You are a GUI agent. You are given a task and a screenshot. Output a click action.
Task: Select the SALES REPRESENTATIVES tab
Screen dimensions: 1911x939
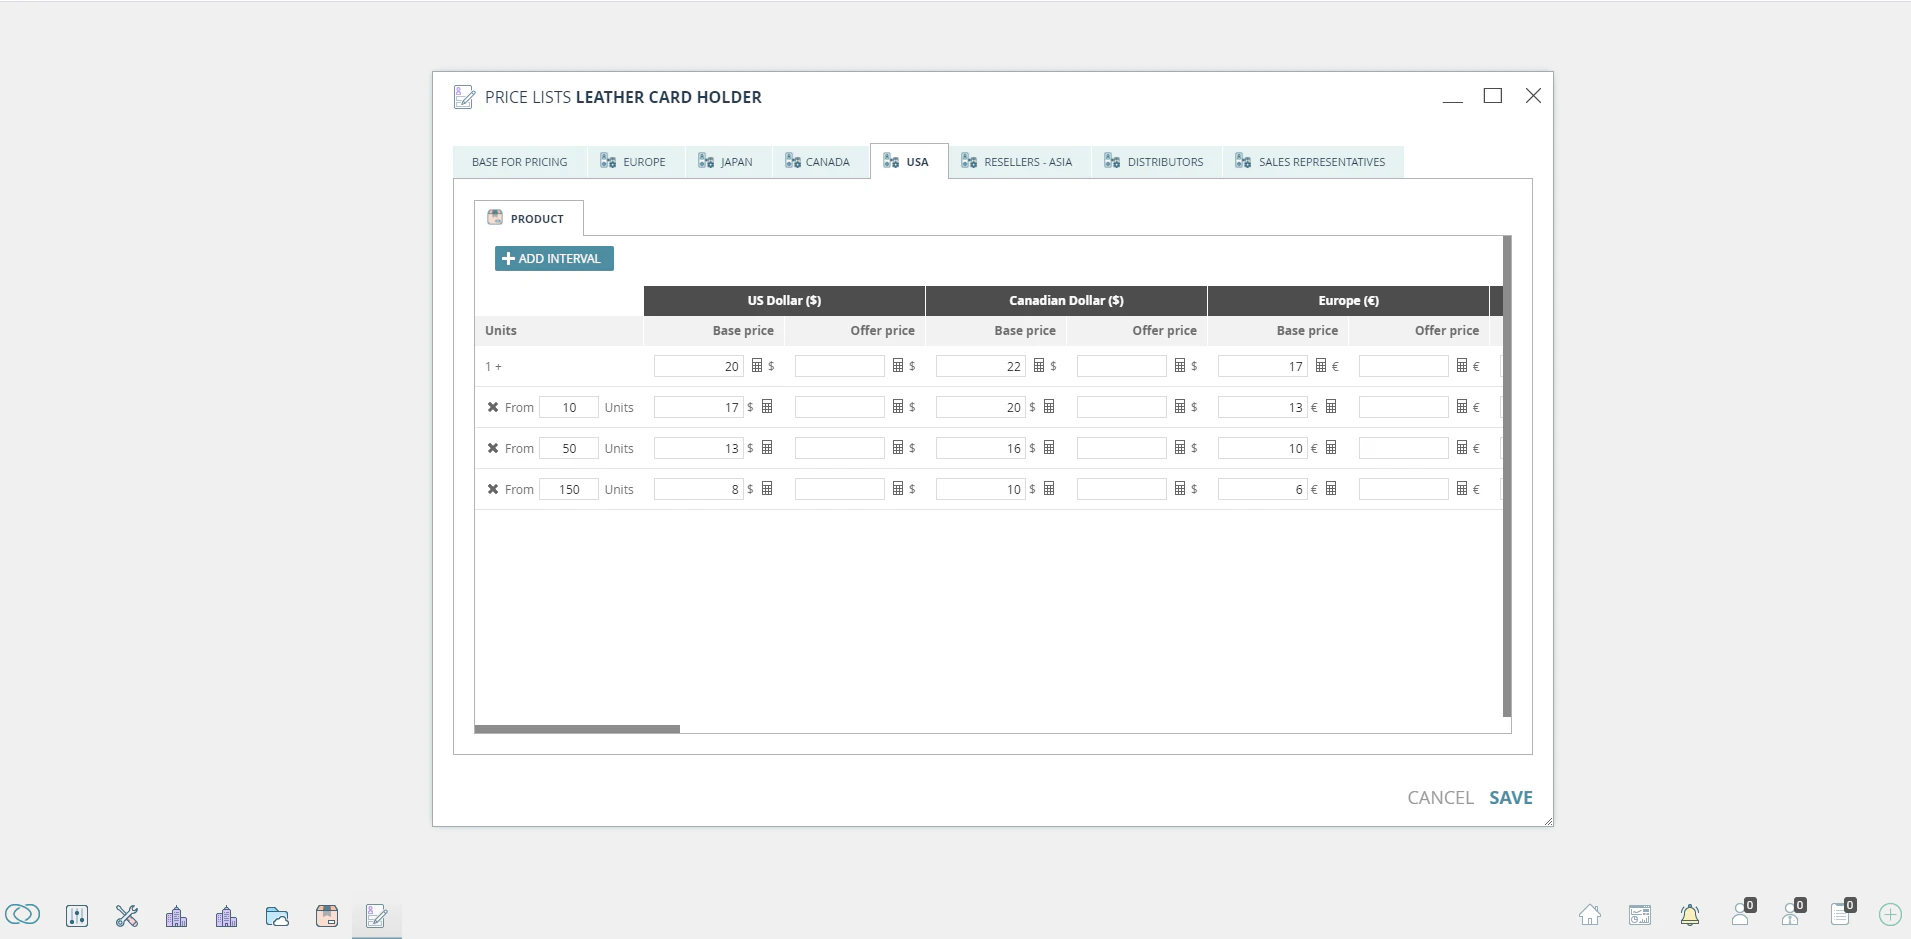[1320, 161]
